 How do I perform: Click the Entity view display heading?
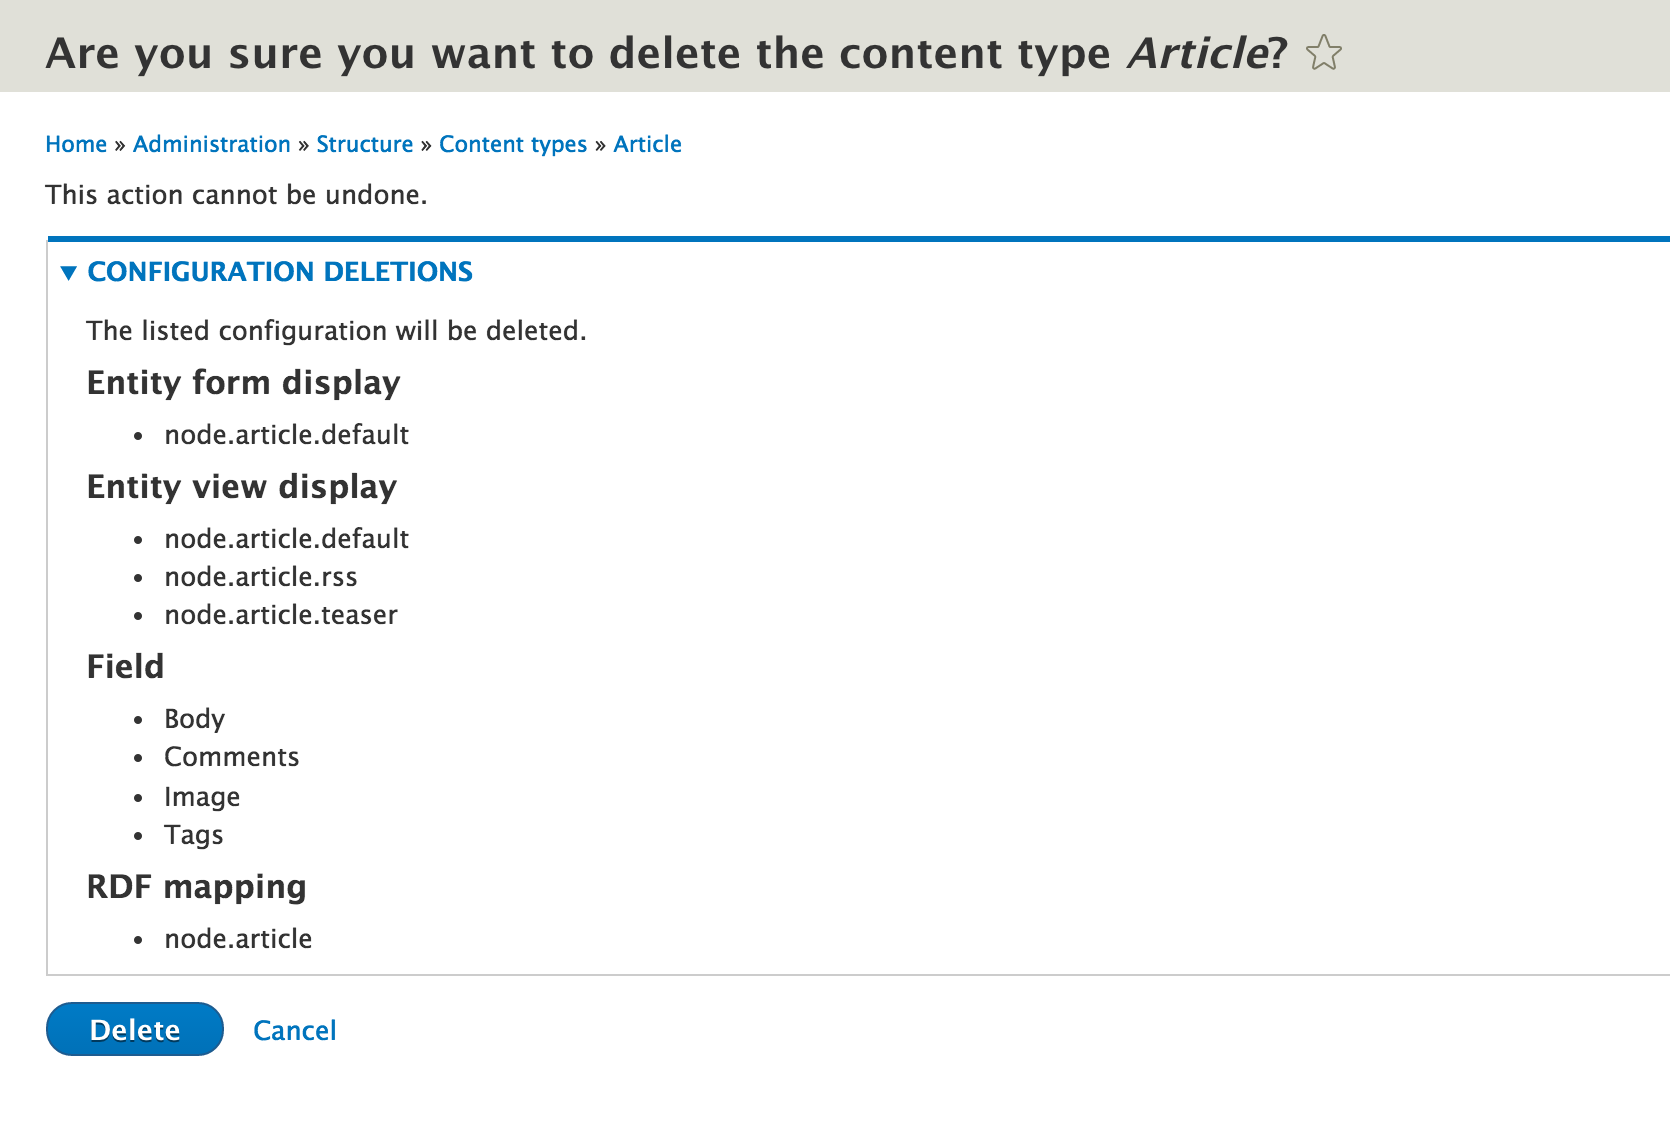(x=241, y=487)
